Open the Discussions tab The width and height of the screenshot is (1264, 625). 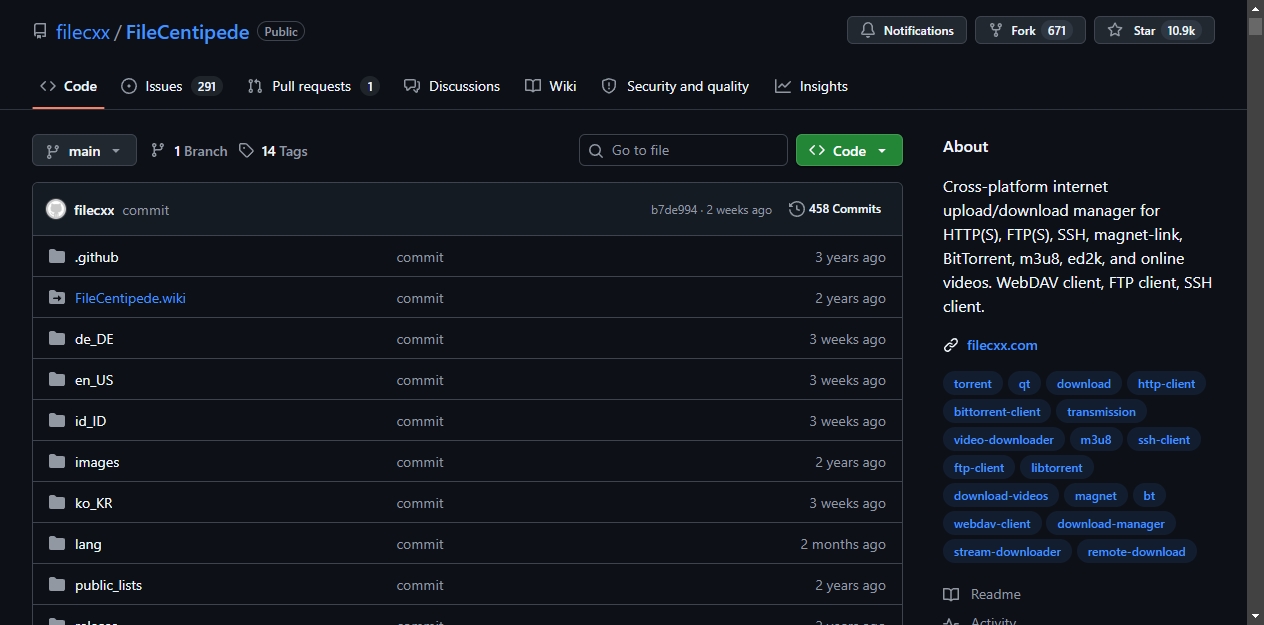[x=452, y=86]
